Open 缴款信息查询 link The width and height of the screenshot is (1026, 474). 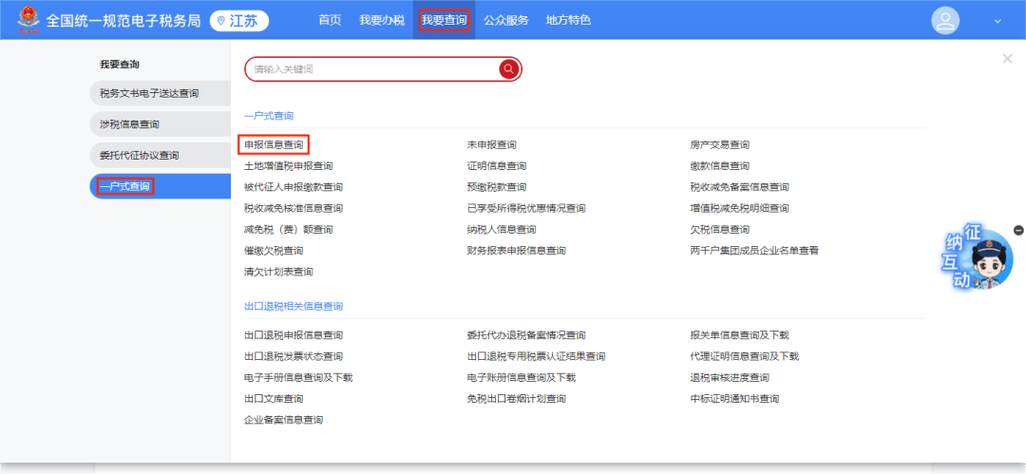pos(720,166)
